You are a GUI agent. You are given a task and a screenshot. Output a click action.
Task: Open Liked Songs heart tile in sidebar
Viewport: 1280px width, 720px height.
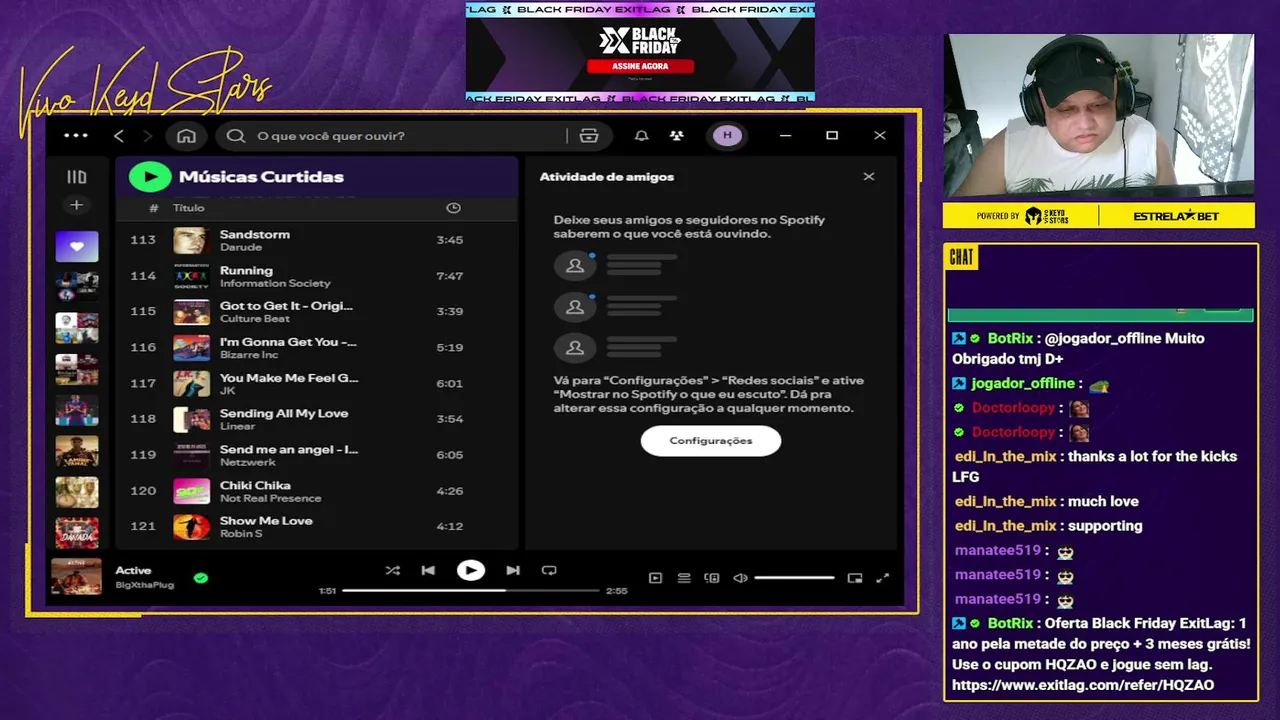pos(77,247)
